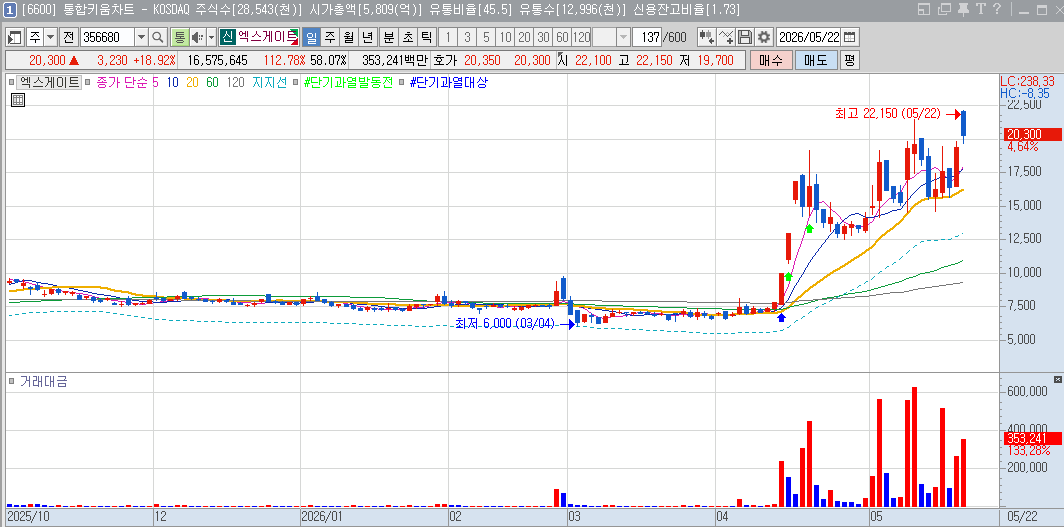Click the cyan 지지선 legend label
The width and height of the screenshot is (1064, 527).
coord(269,82)
